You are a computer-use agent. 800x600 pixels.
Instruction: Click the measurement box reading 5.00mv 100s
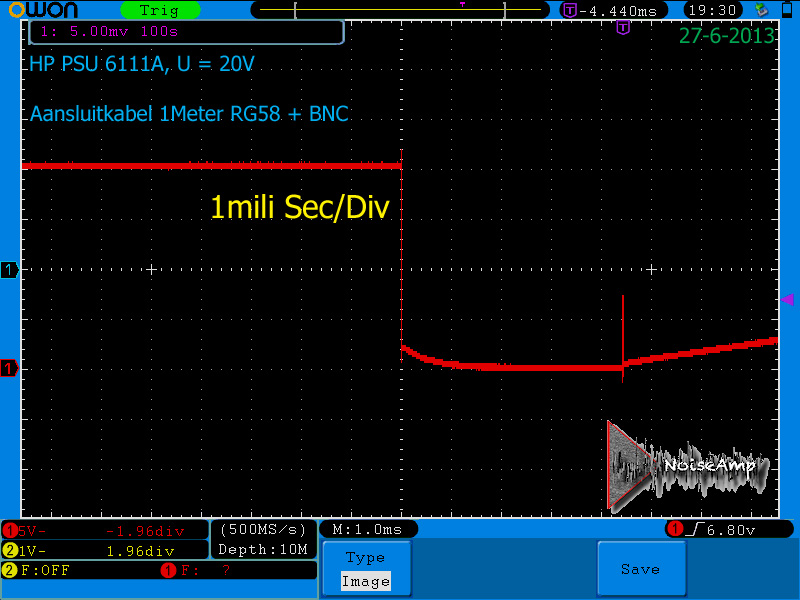point(187,32)
